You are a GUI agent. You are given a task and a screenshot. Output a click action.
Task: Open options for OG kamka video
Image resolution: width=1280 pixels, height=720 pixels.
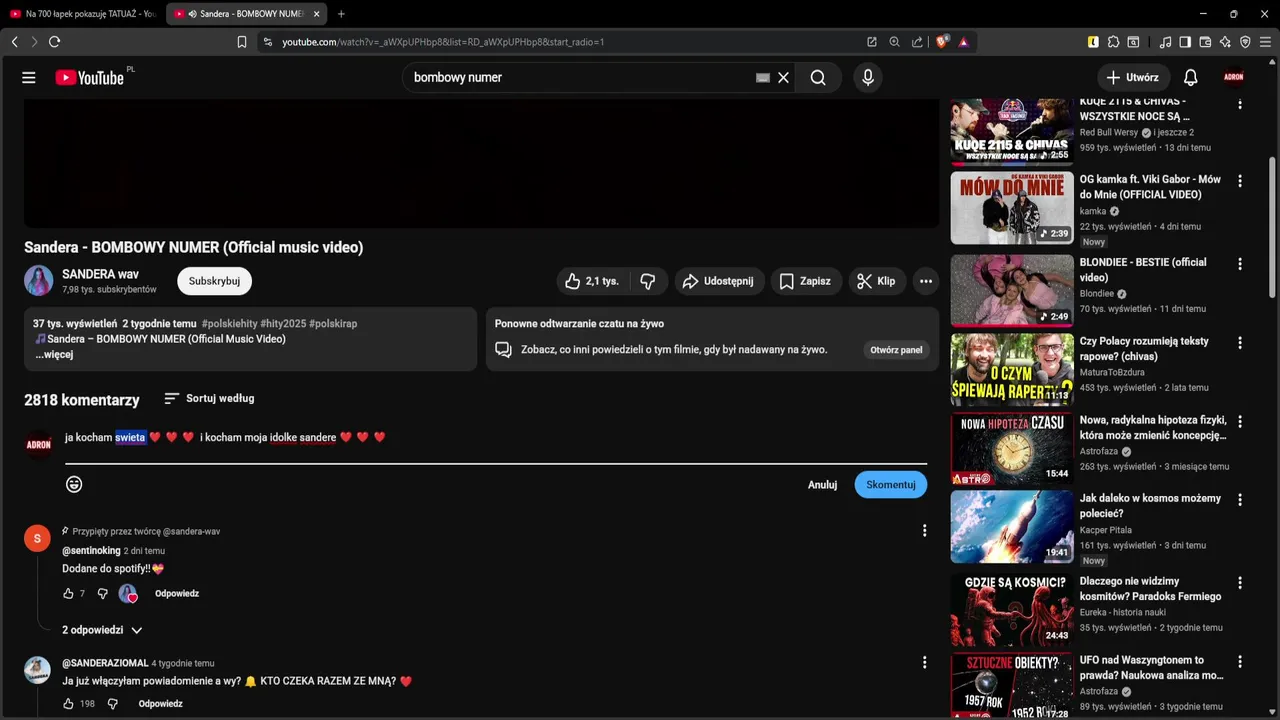point(1240,182)
